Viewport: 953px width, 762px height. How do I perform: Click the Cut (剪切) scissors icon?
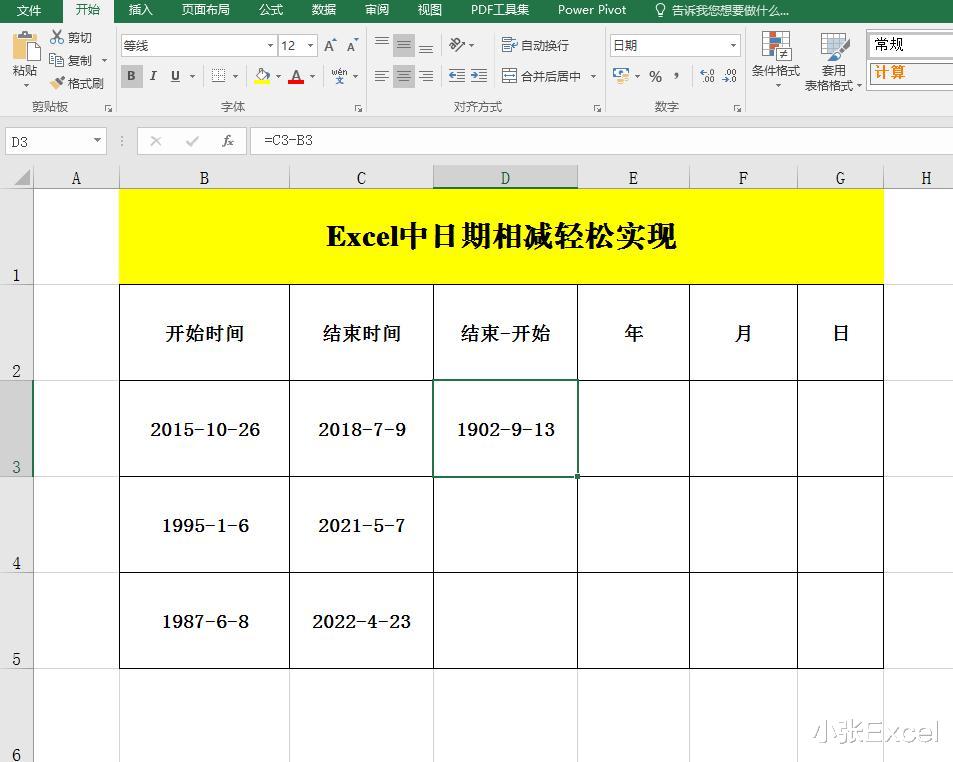point(57,37)
